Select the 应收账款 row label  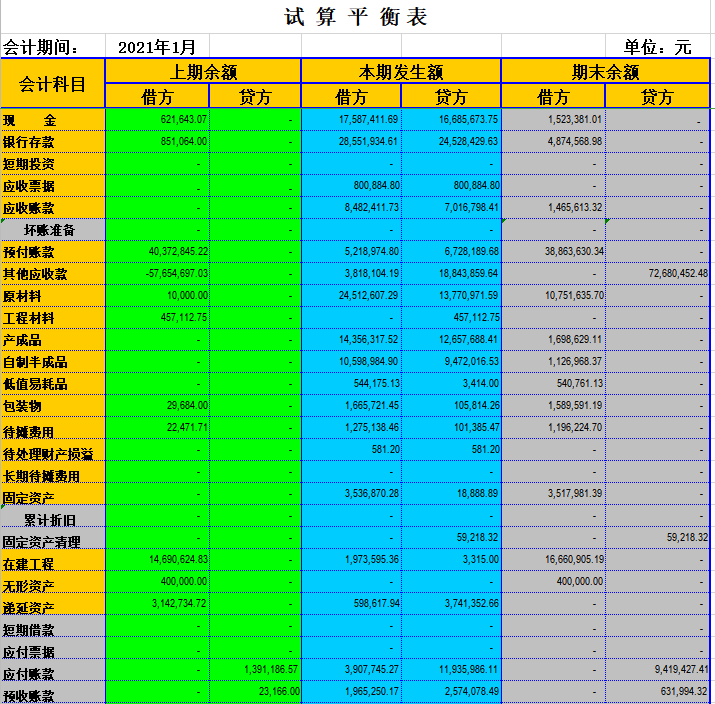(53, 208)
